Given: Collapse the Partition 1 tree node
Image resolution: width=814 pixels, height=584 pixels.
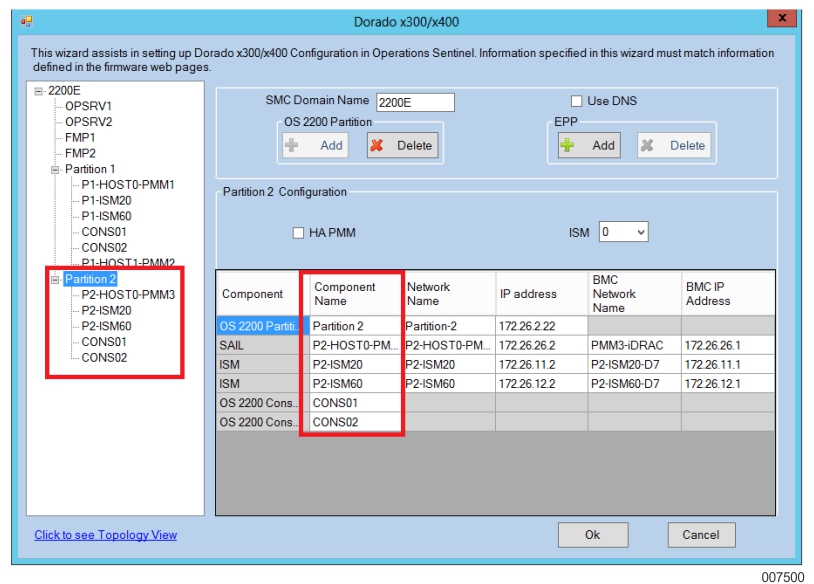Looking at the screenshot, I should [55, 169].
